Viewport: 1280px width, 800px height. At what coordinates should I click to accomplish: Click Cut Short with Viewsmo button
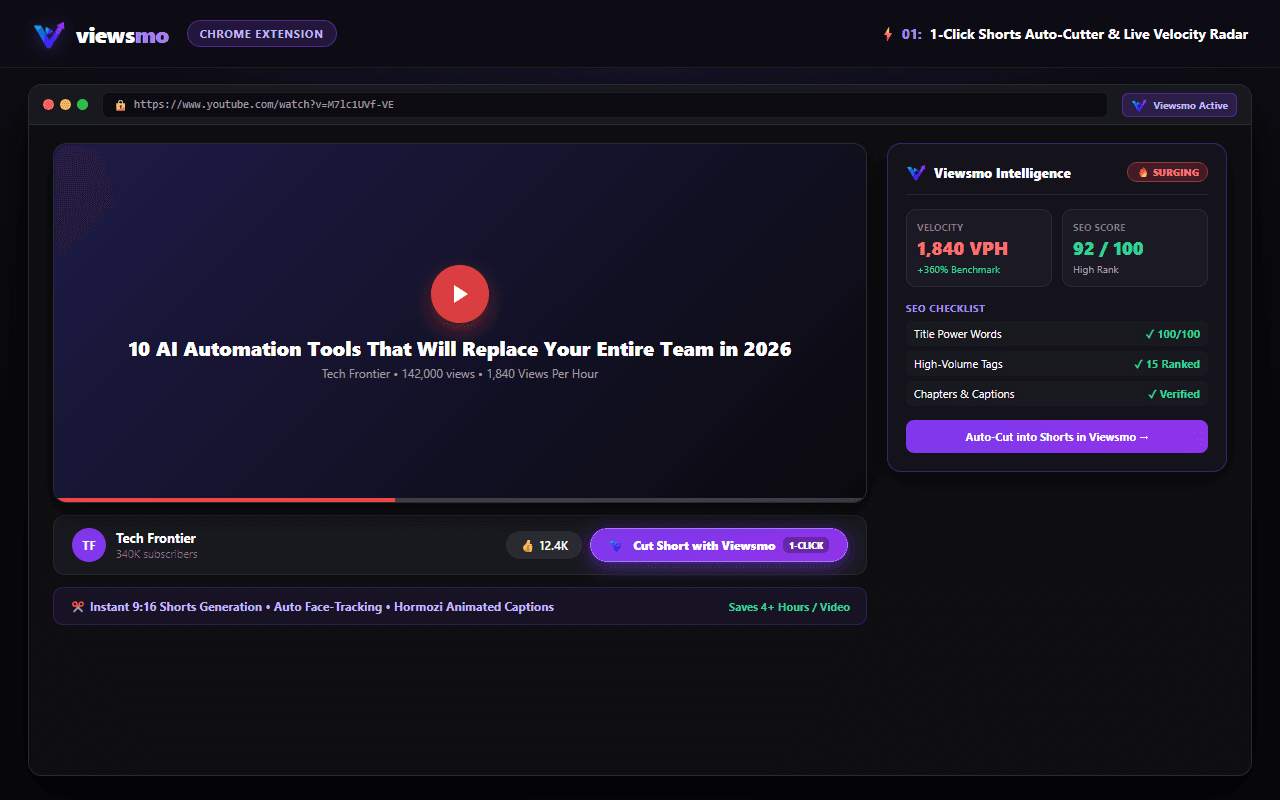click(x=719, y=545)
